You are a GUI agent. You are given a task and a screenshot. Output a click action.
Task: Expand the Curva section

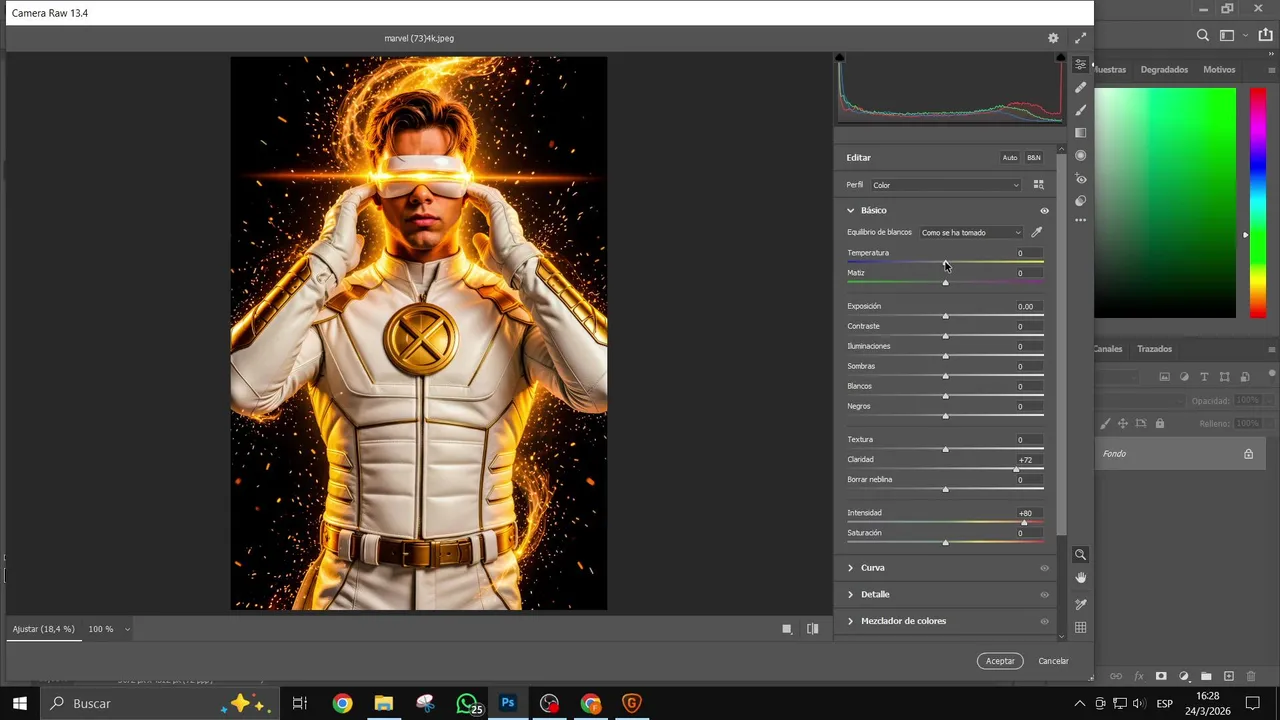pyautogui.click(x=851, y=568)
